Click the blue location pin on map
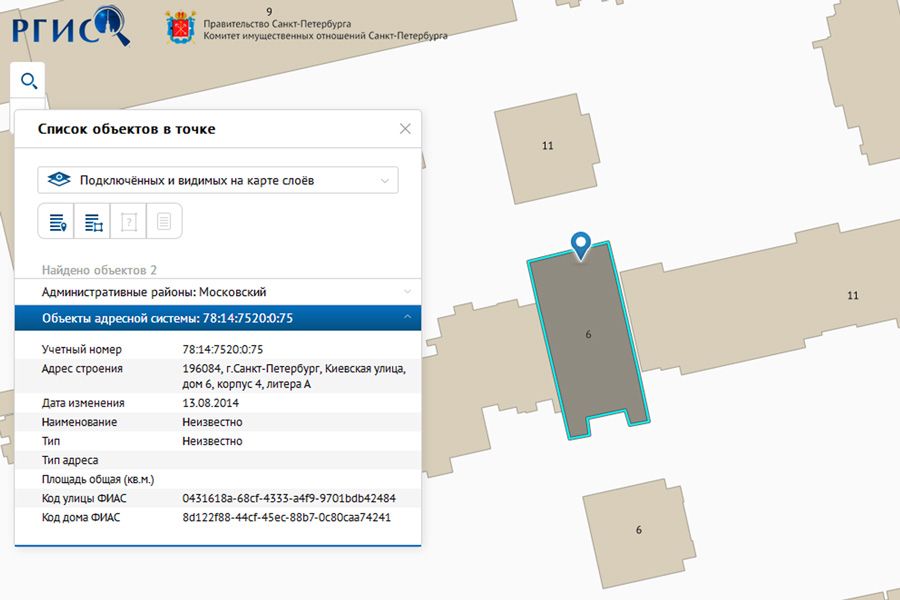This screenshot has height=600, width=900. [x=581, y=246]
